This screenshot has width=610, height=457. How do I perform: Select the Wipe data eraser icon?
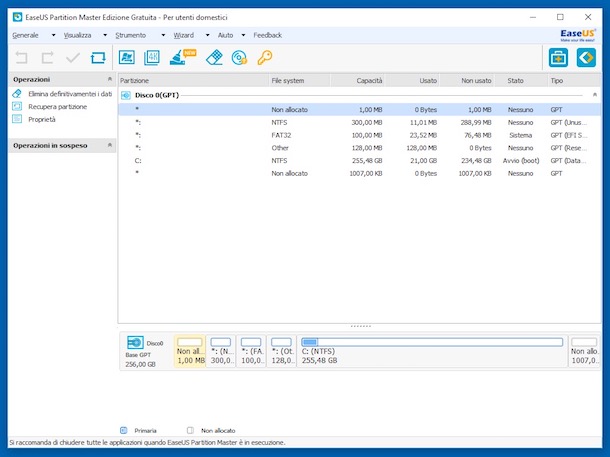[x=214, y=58]
